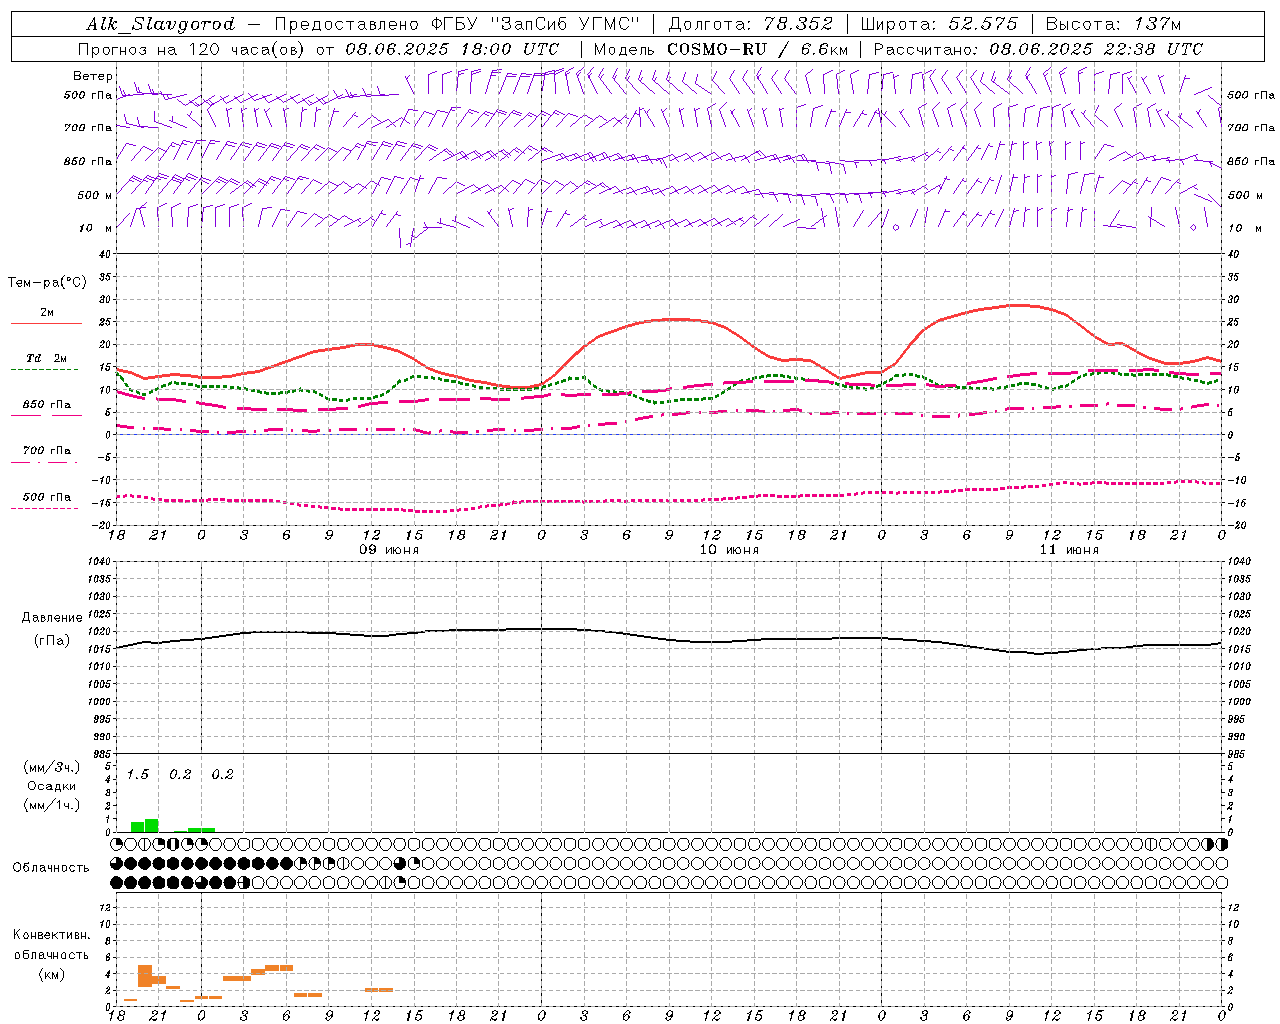
Task: Select the computed time Рассчитано: 08.06.2025 22:38 UTC
Action: click(x=1038, y=49)
